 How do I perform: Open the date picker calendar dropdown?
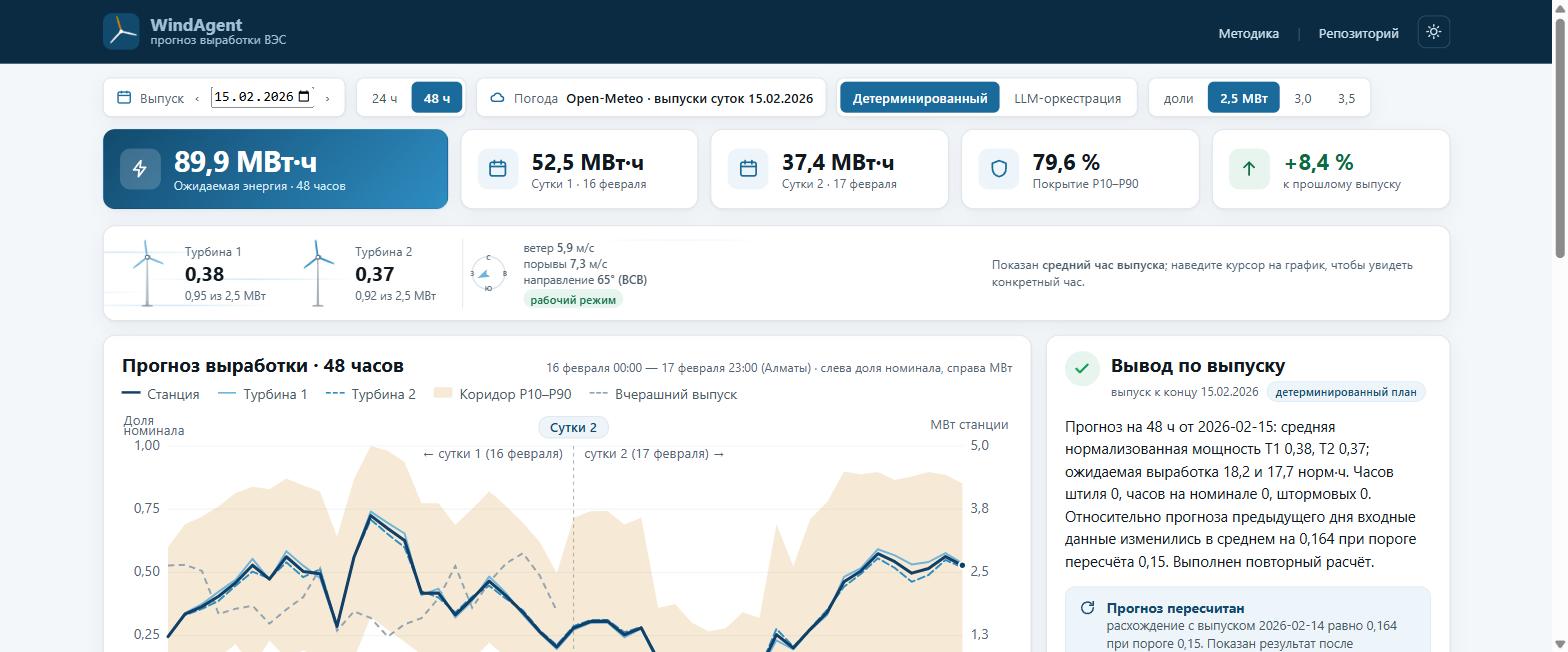point(304,97)
